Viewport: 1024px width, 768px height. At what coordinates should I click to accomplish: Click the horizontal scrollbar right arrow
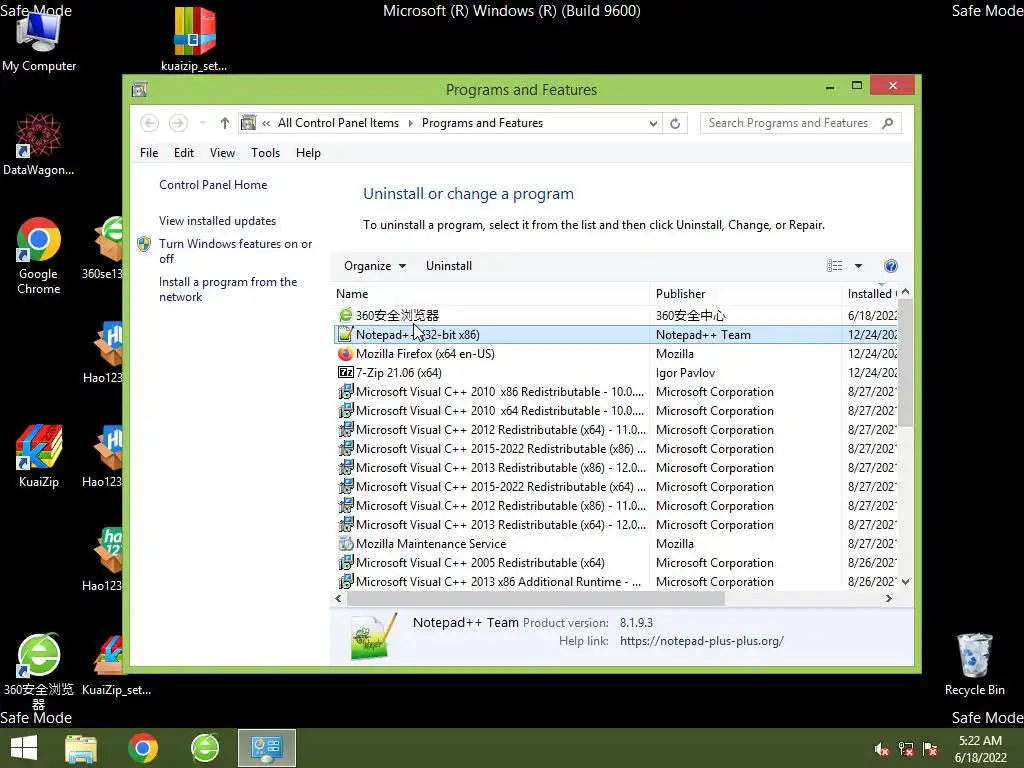coord(888,598)
